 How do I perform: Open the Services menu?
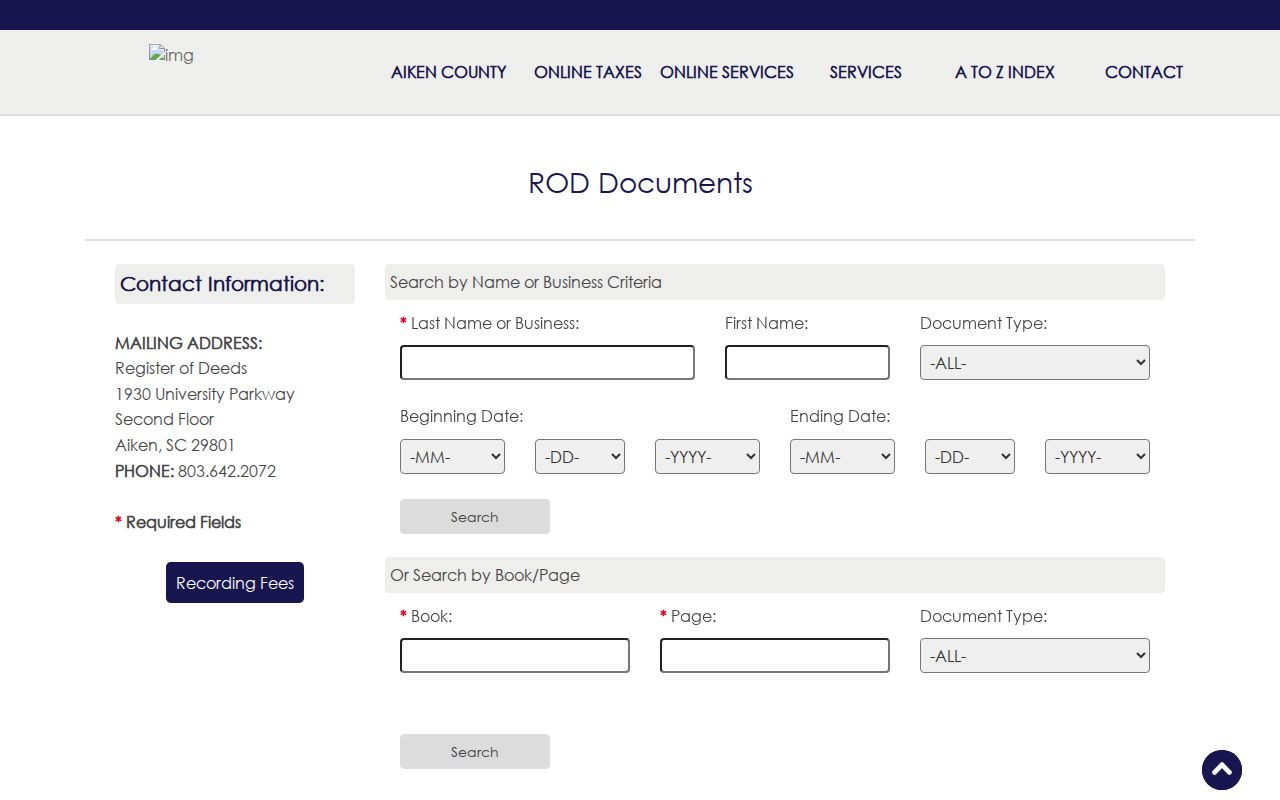(866, 72)
